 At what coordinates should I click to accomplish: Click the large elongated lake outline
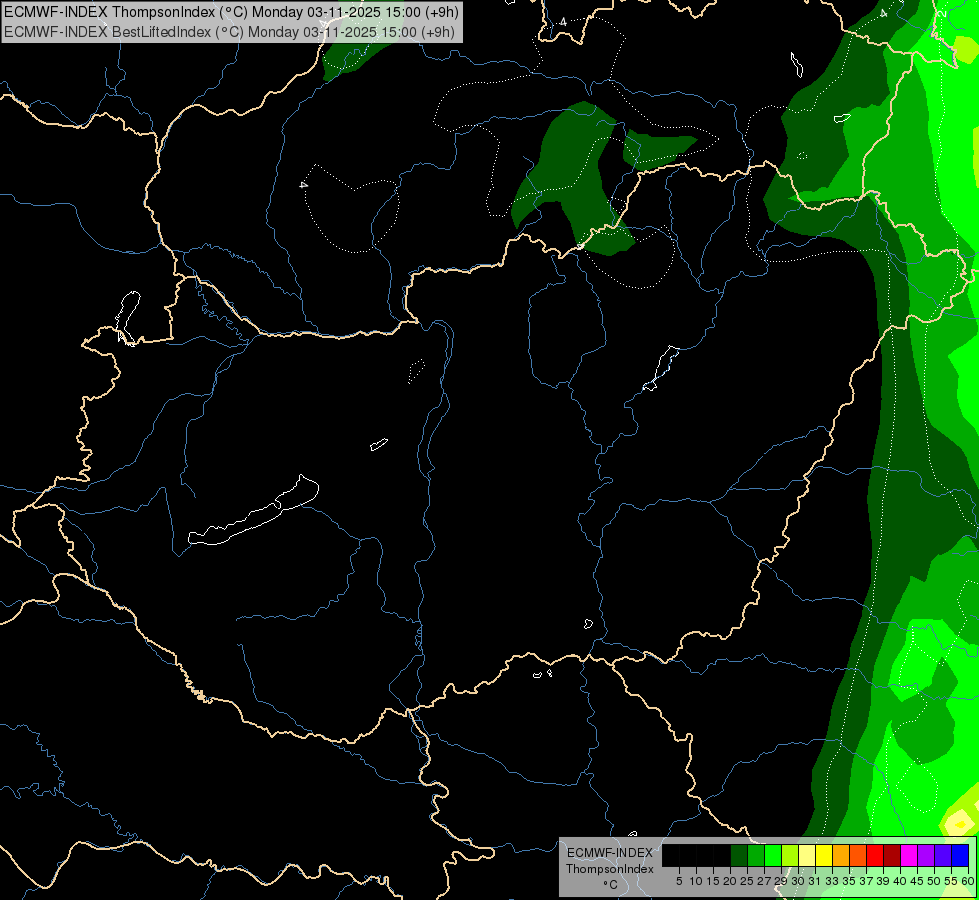pos(253,511)
